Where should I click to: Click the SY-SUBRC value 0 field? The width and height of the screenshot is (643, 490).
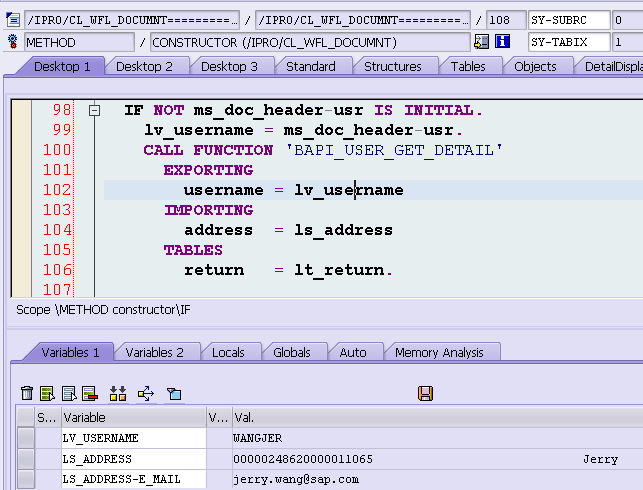pyautogui.click(x=627, y=20)
